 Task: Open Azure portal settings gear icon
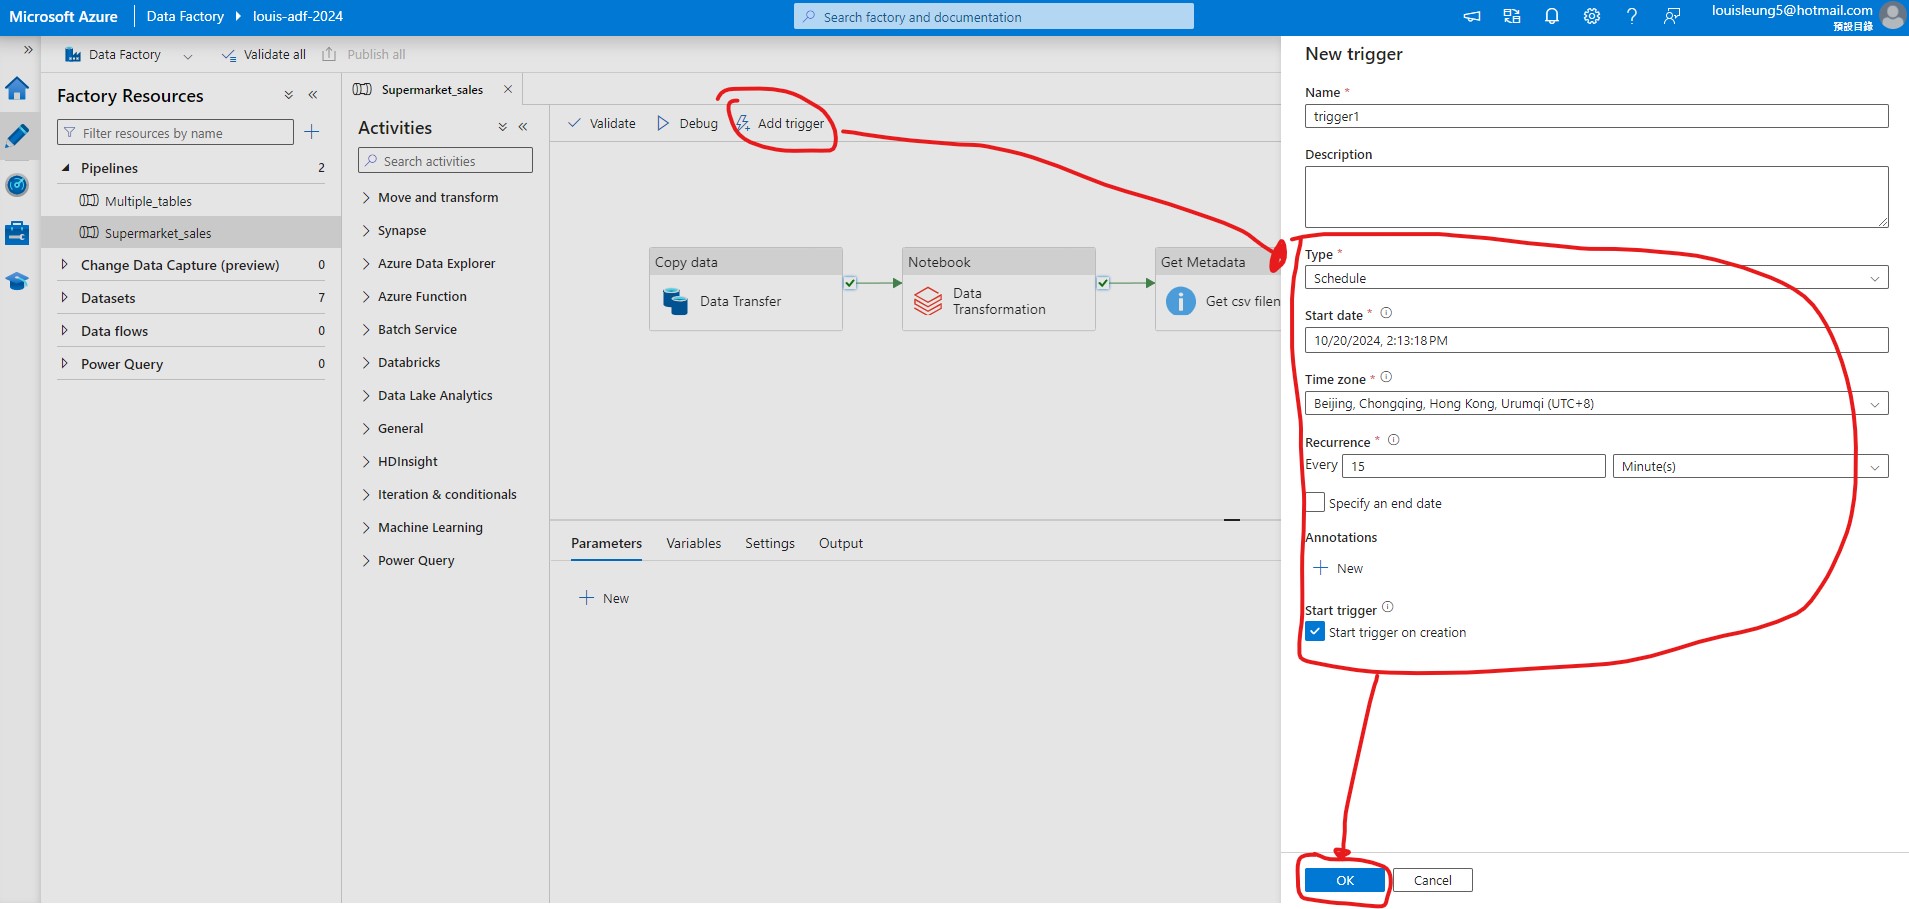click(x=1592, y=16)
